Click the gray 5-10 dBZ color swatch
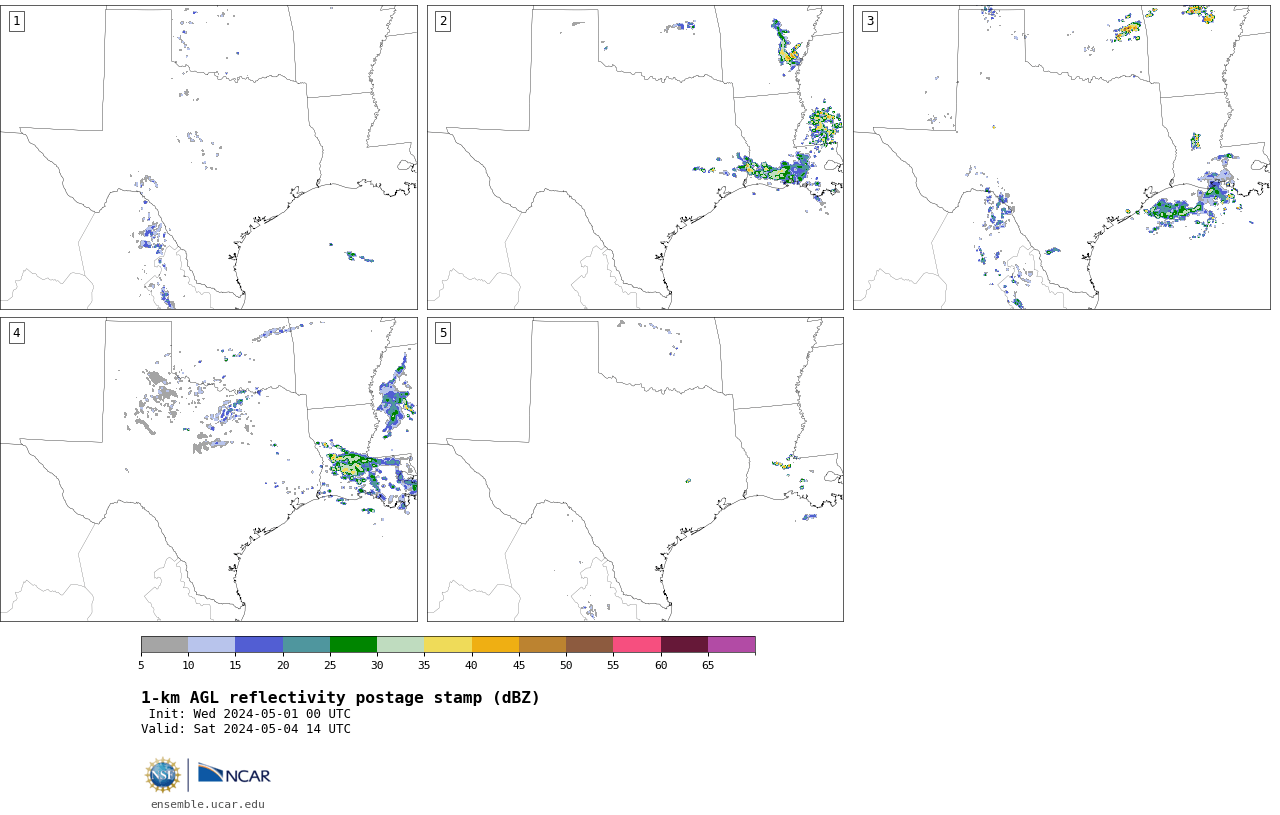Screen dimensions: 1280x815 pyautogui.click(x=164, y=645)
